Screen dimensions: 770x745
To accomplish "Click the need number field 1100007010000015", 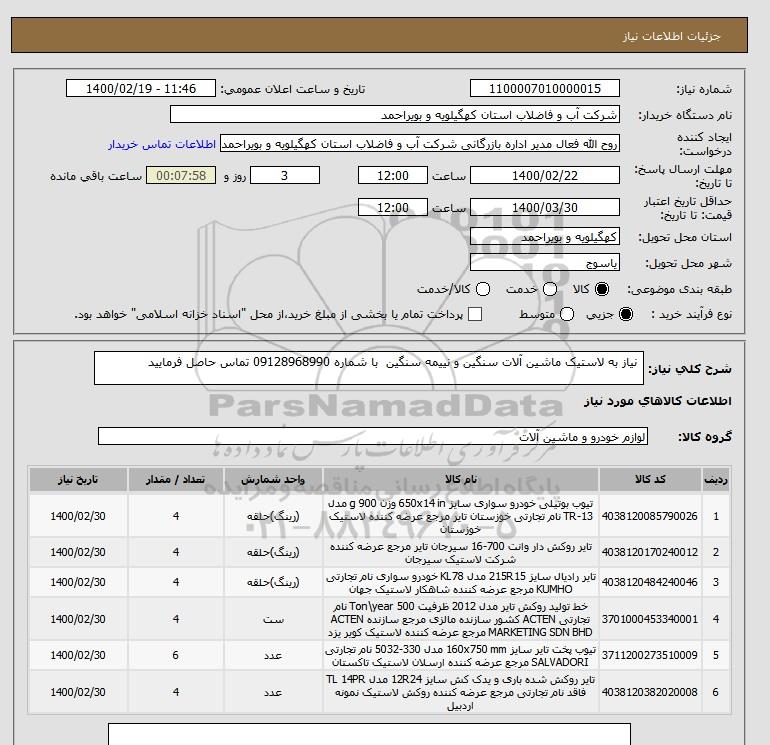I will 545,88.
